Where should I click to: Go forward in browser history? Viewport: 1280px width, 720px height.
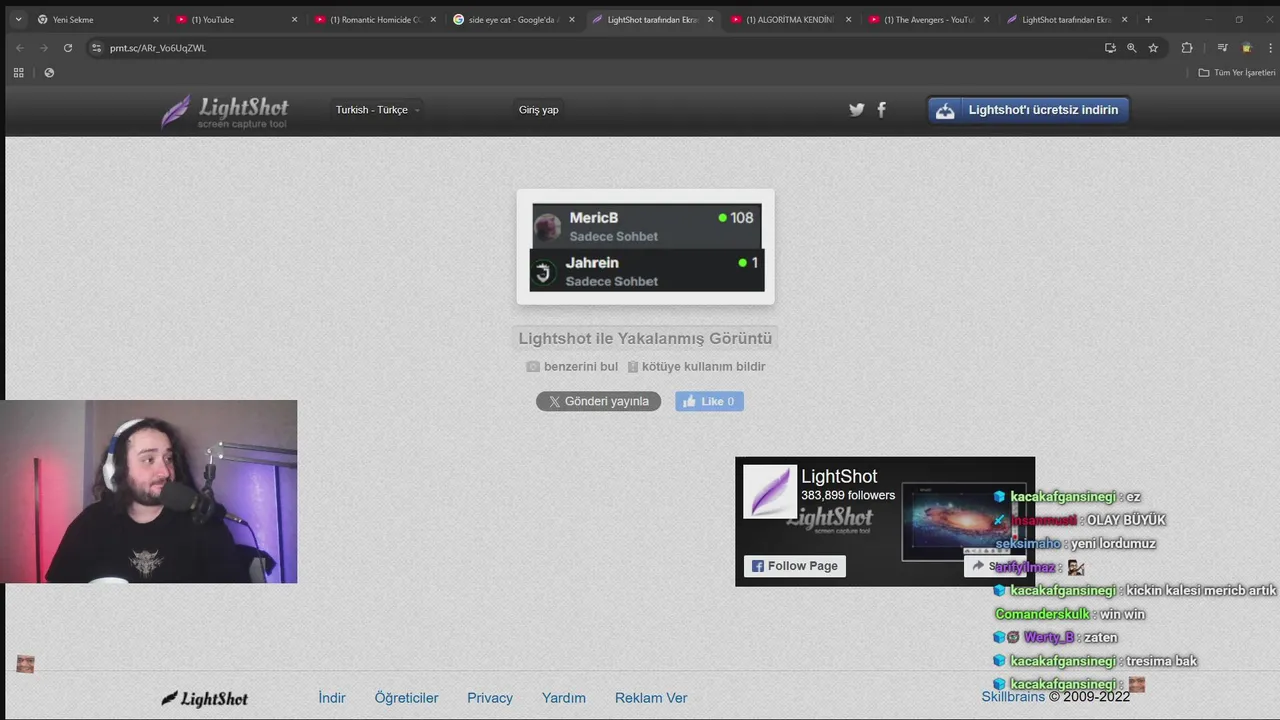[x=43, y=48]
